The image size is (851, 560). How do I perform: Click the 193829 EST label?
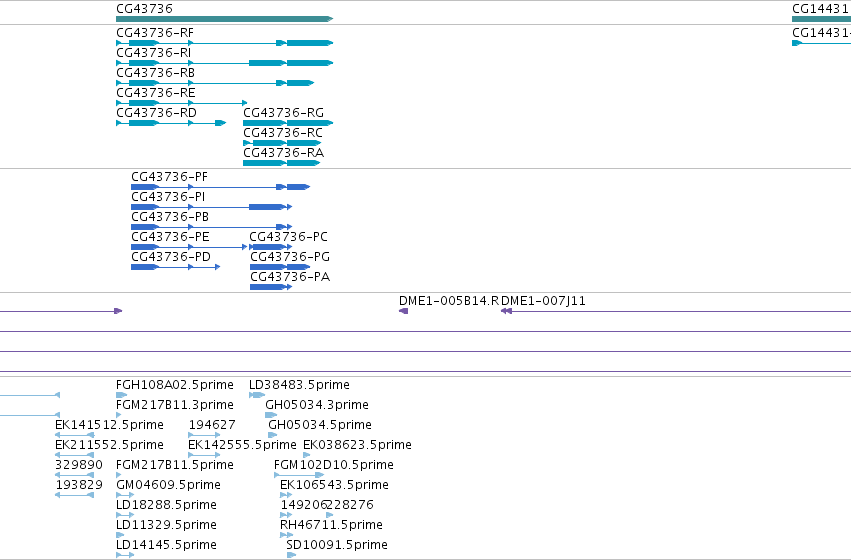(x=79, y=486)
